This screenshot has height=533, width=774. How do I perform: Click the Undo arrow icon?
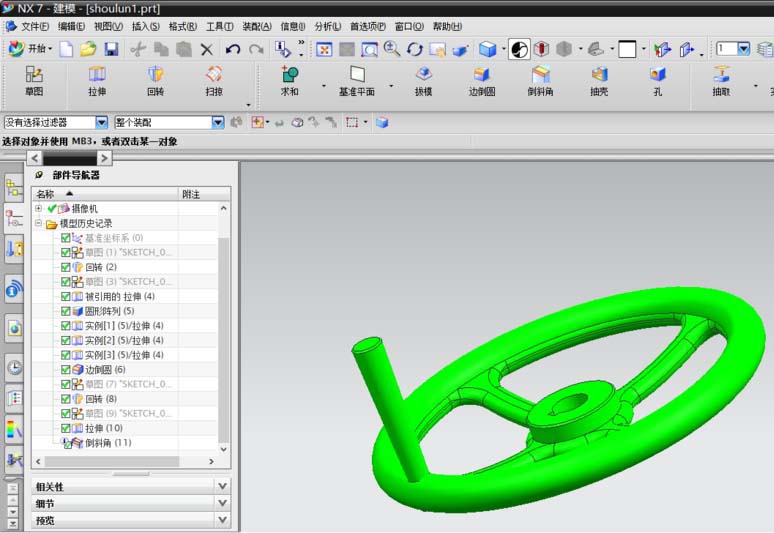[x=232, y=49]
